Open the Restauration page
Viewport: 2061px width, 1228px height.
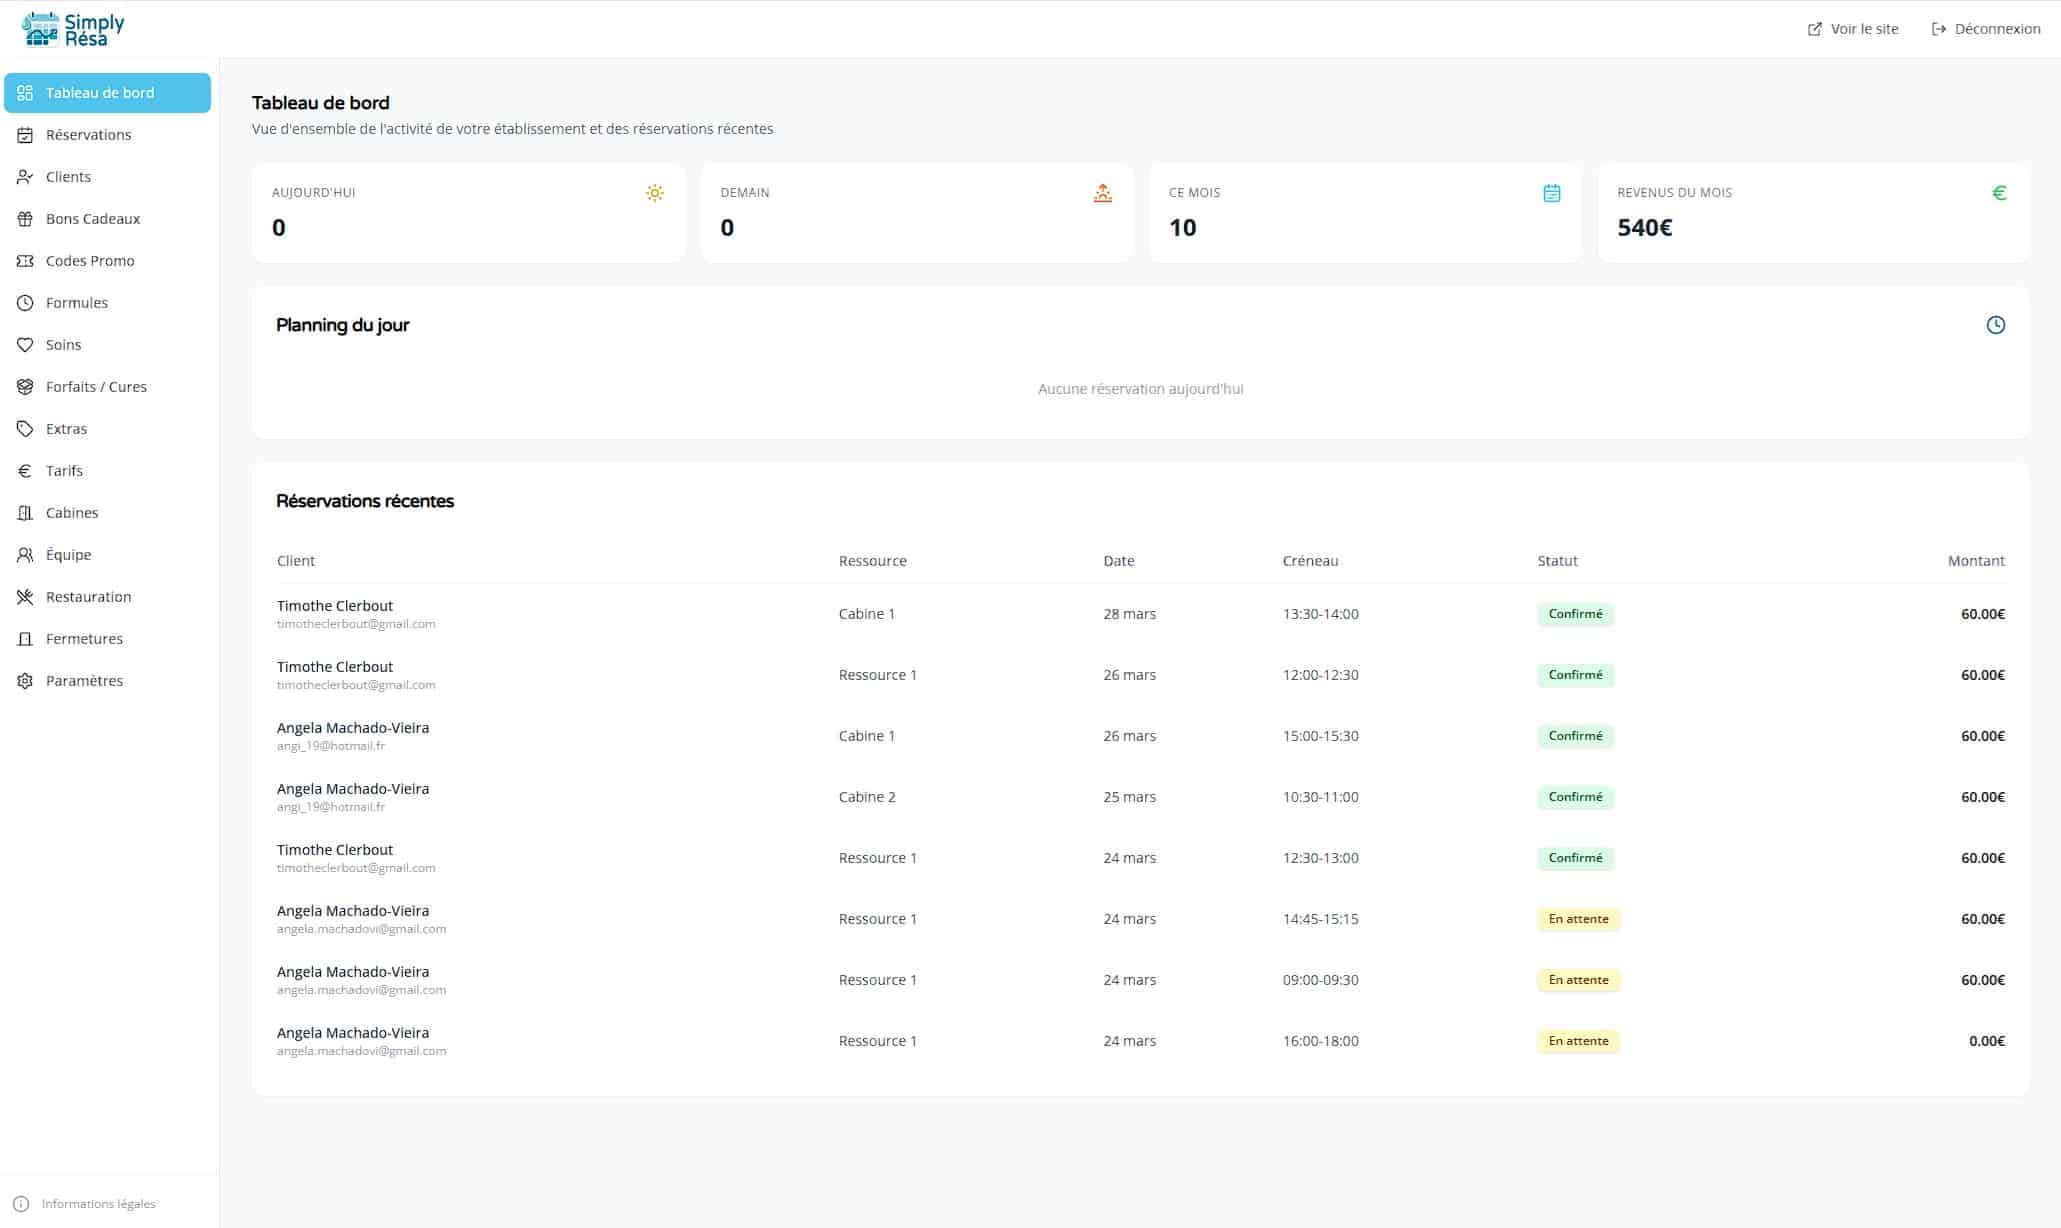88,597
